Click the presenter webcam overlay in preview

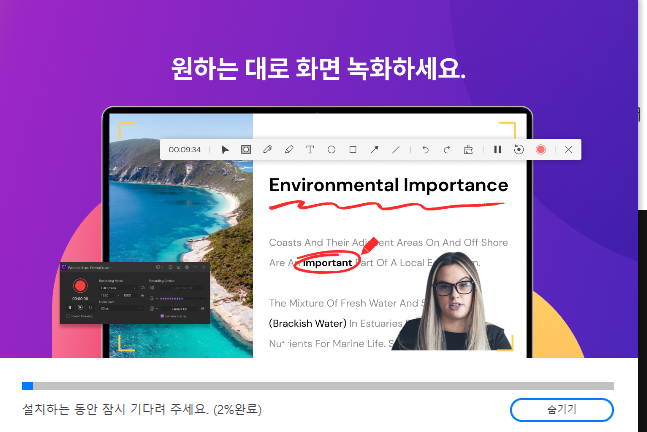(x=452, y=301)
